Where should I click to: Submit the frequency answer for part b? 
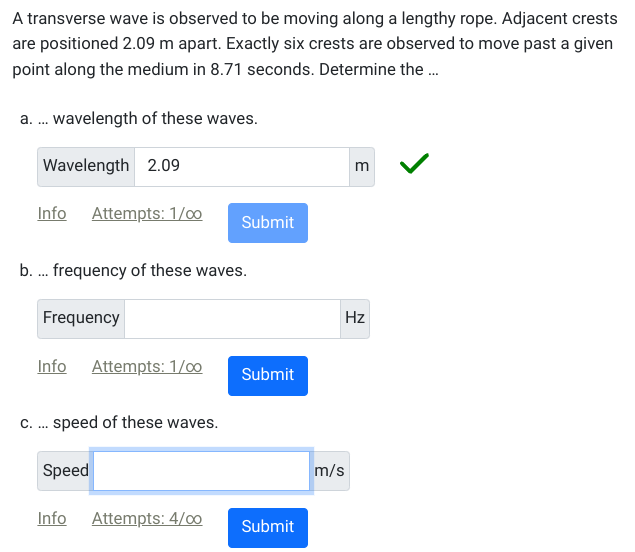coord(268,375)
